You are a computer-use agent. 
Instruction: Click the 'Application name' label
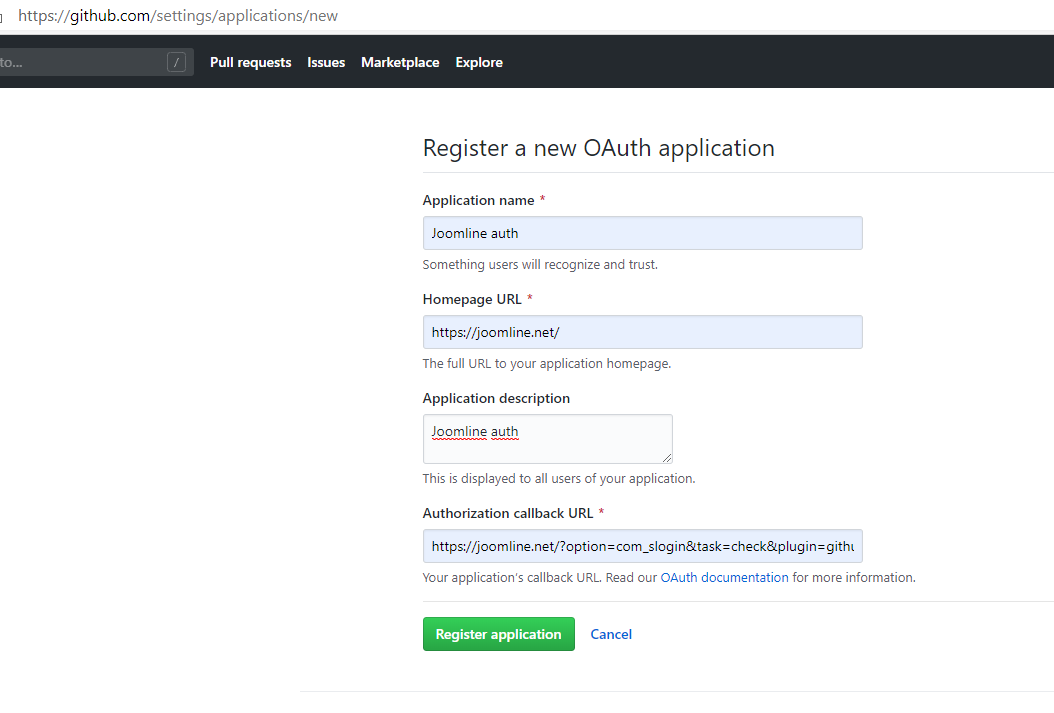point(478,200)
